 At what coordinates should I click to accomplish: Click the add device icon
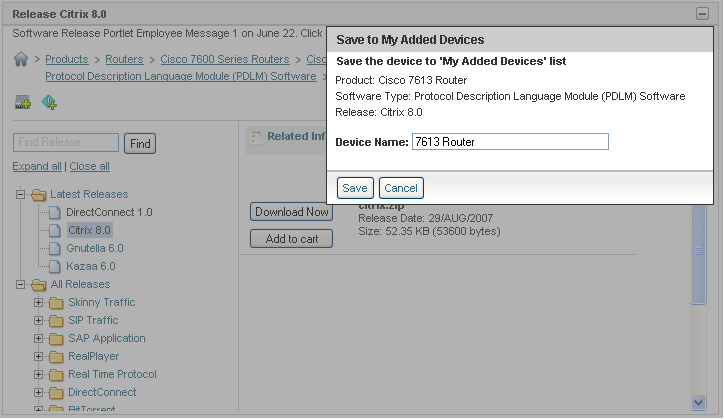(x=23, y=102)
